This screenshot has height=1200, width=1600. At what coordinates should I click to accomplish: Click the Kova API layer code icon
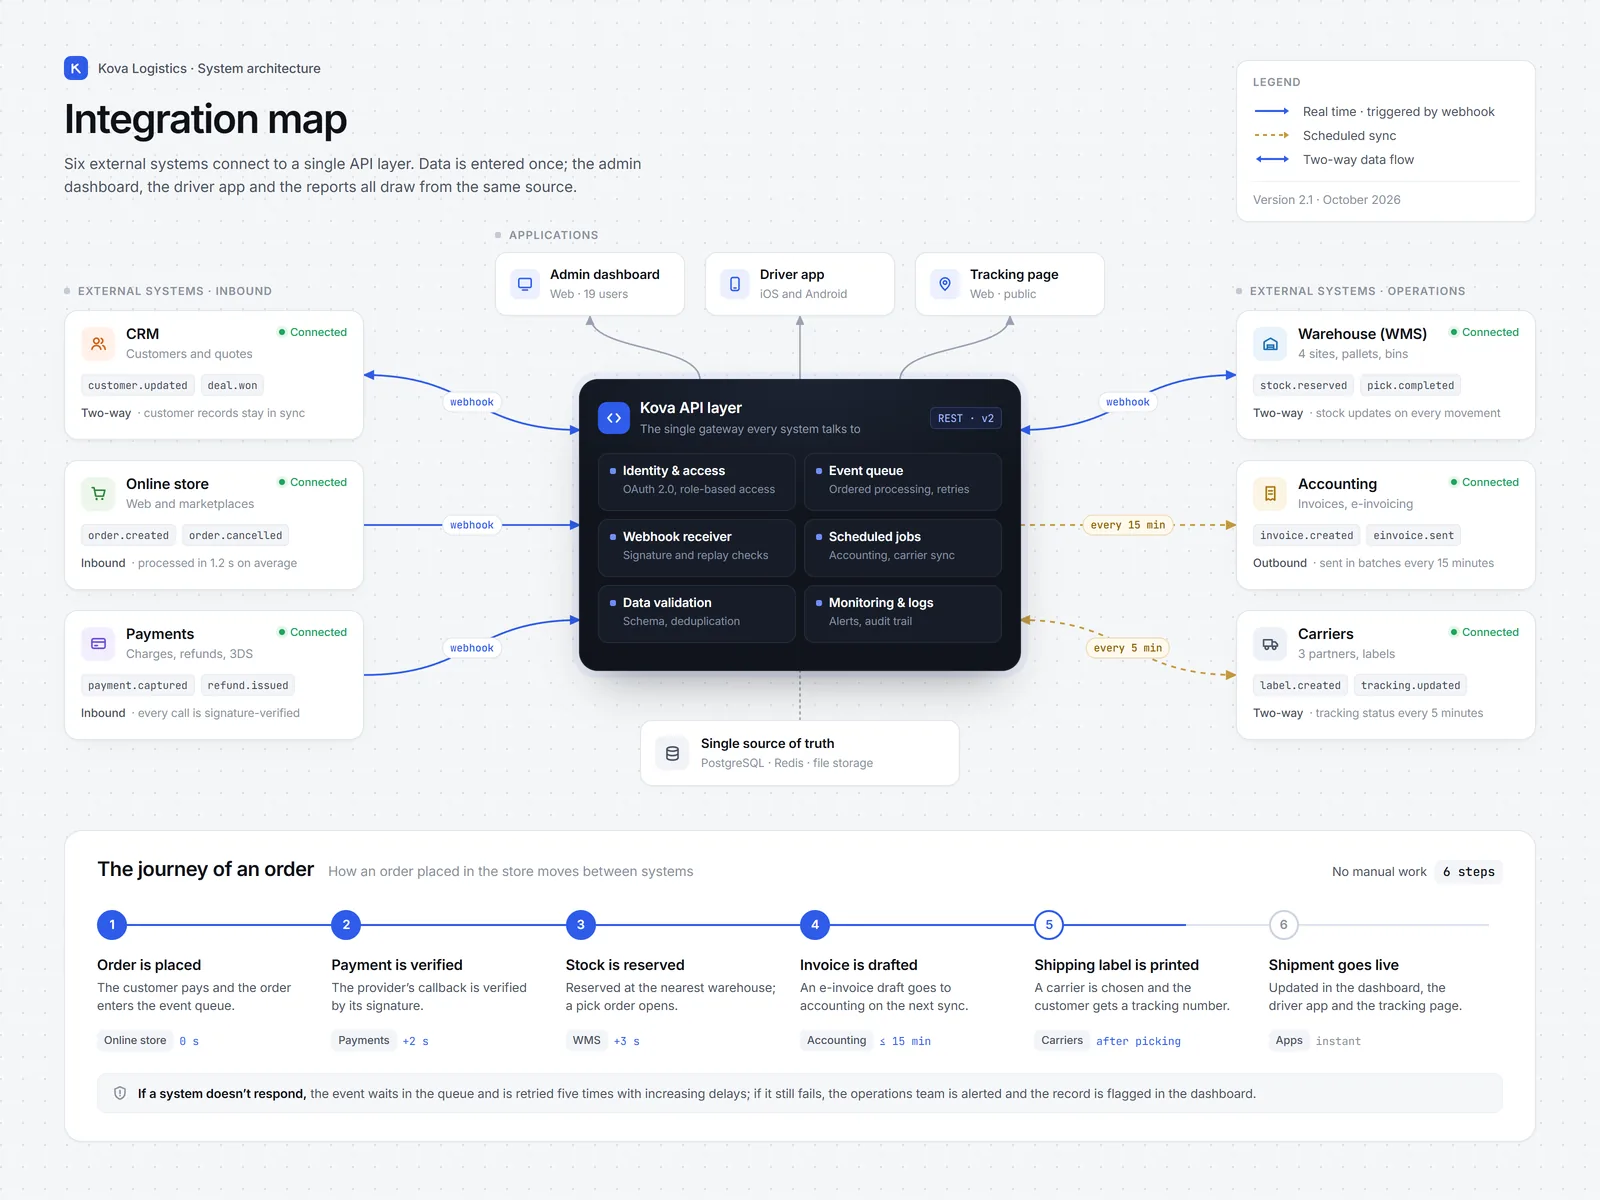click(x=614, y=418)
